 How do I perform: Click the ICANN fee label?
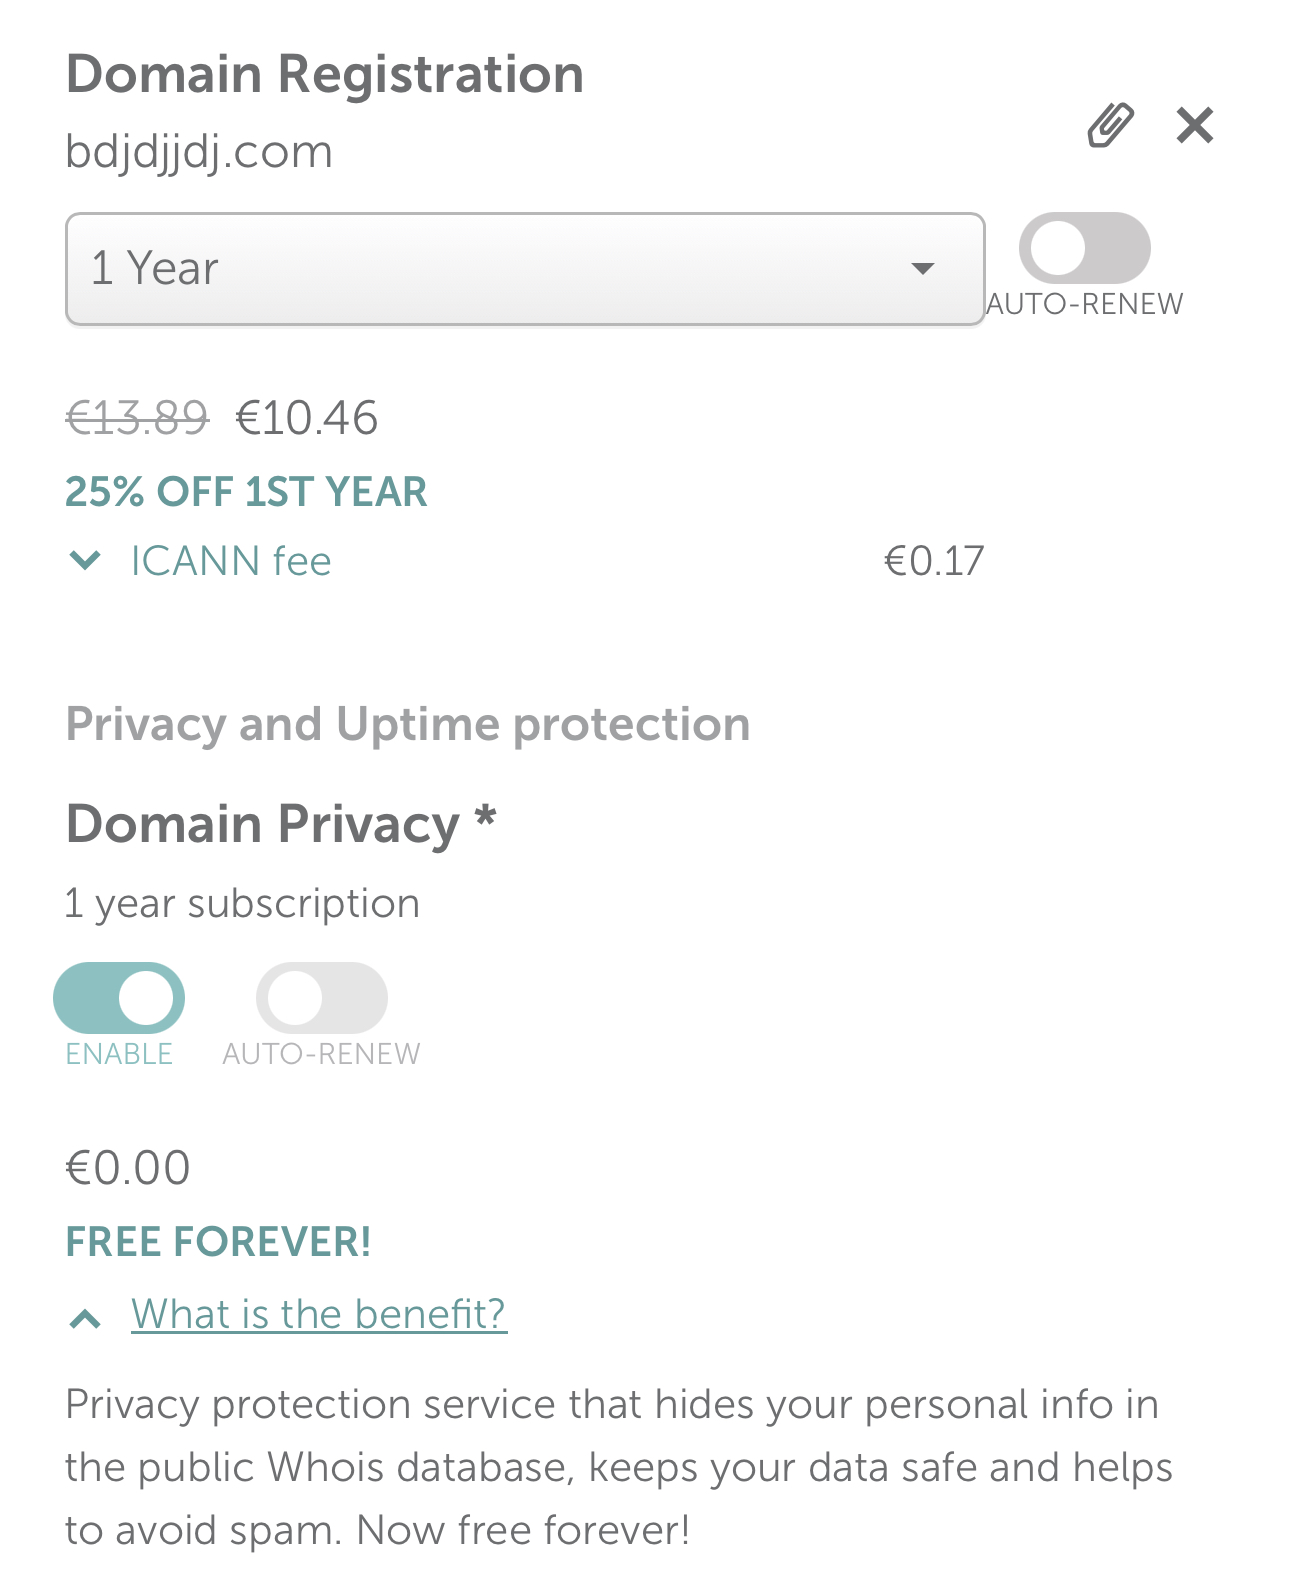point(231,561)
